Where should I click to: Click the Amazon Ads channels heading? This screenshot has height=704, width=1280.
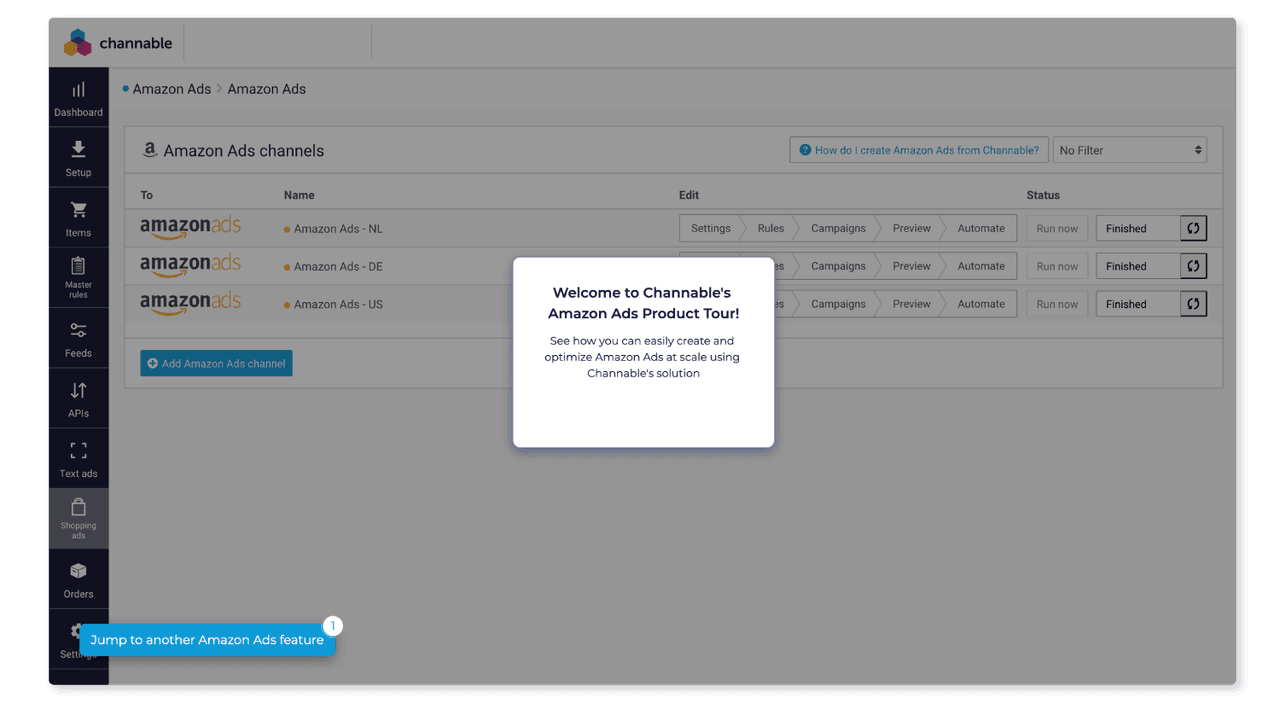pos(244,151)
